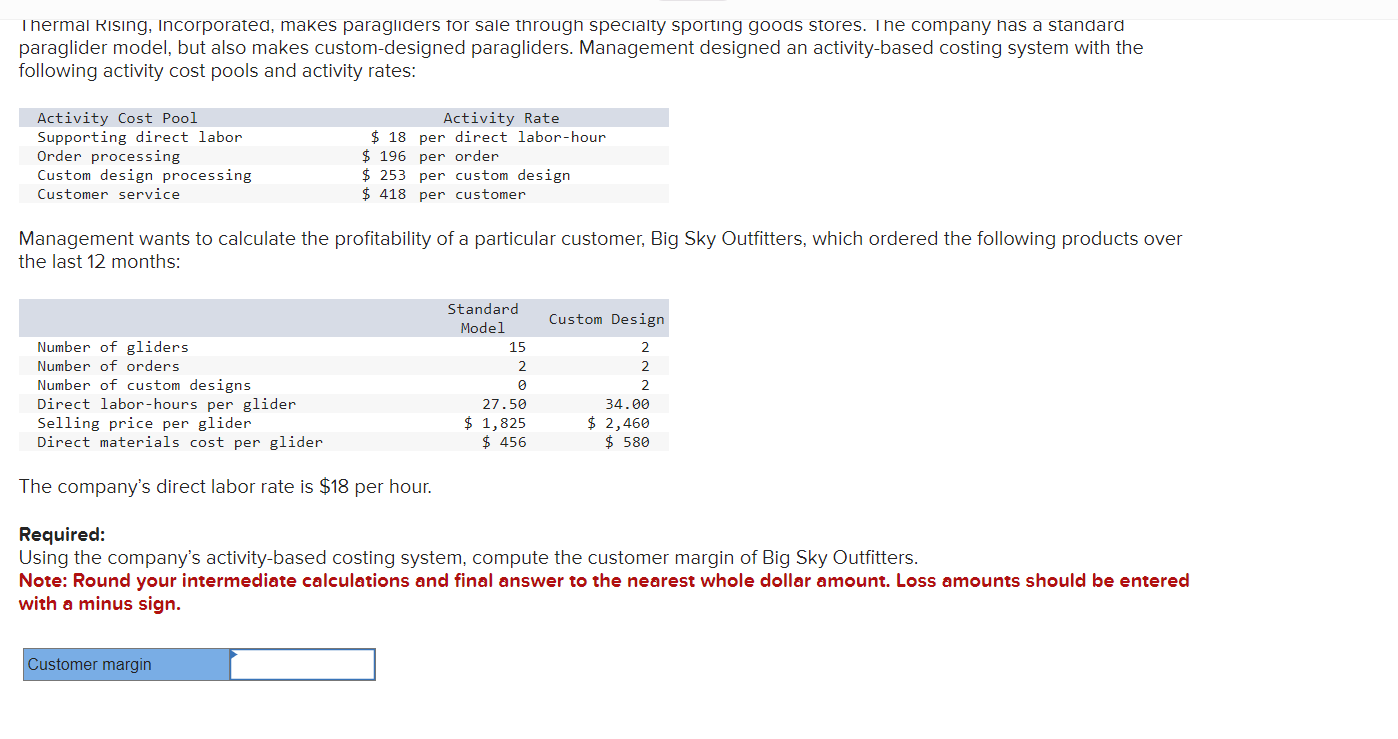Click the $456 direct materials cost cell
The height and width of the screenshot is (739, 1398).
[504, 442]
